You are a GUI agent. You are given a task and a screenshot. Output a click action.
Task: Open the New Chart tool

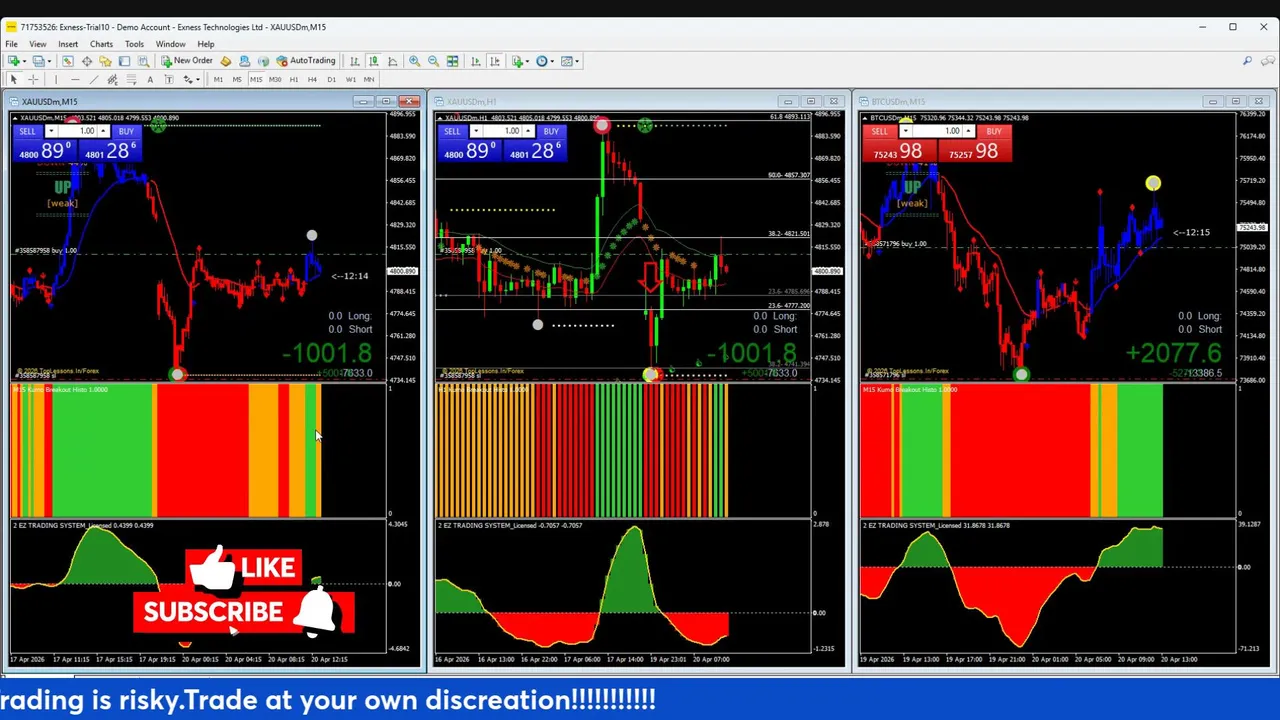coord(14,61)
